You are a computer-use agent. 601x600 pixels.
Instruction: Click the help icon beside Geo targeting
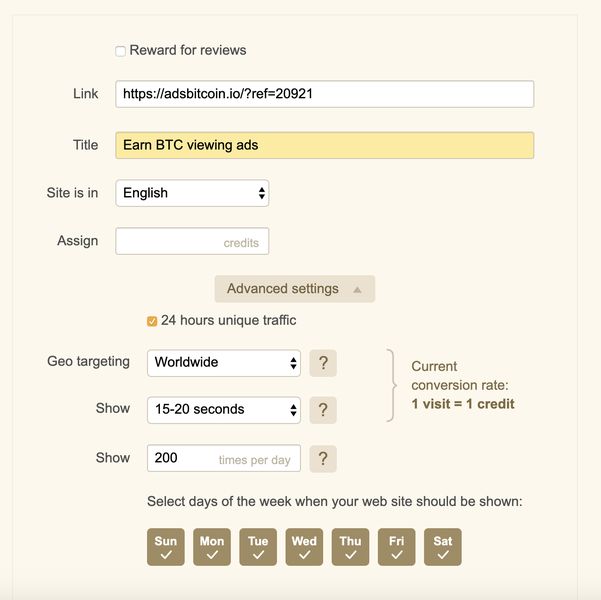point(323,363)
